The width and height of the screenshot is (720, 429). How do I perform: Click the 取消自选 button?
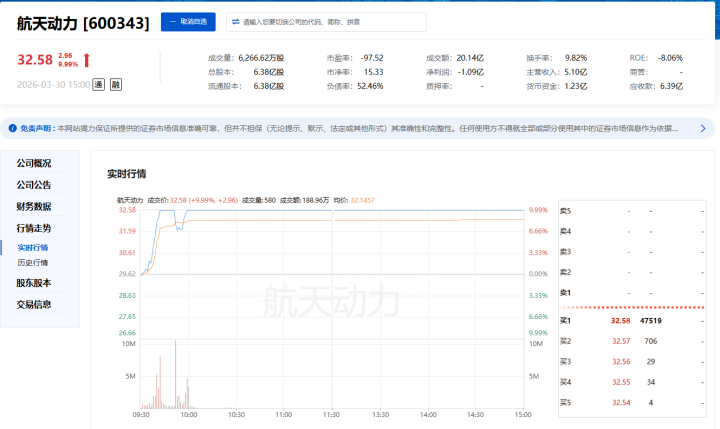pyautogui.click(x=188, y=22)
